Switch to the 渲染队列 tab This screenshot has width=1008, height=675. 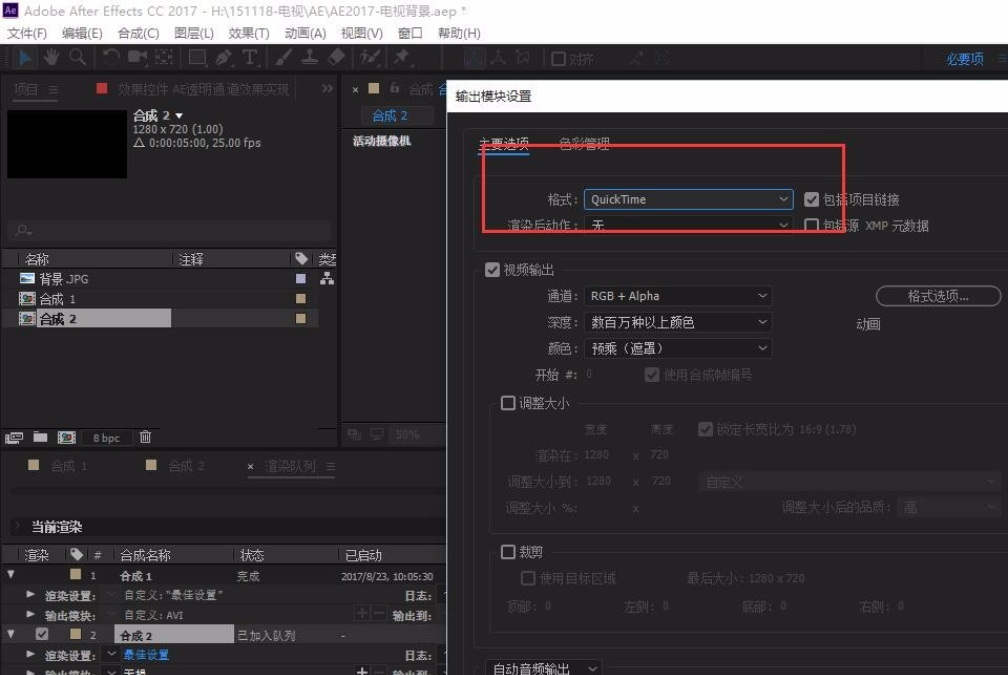click(x=291, y=466)
